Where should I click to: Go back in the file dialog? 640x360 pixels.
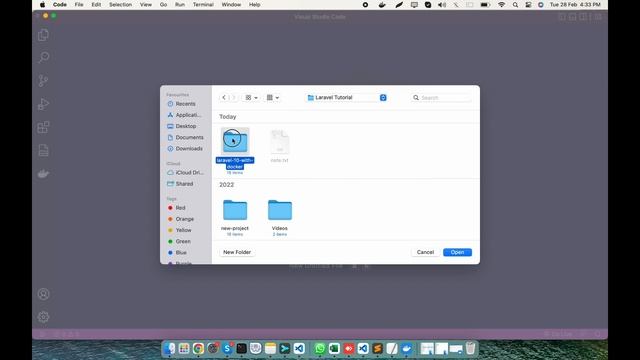(x=224, y=98)
